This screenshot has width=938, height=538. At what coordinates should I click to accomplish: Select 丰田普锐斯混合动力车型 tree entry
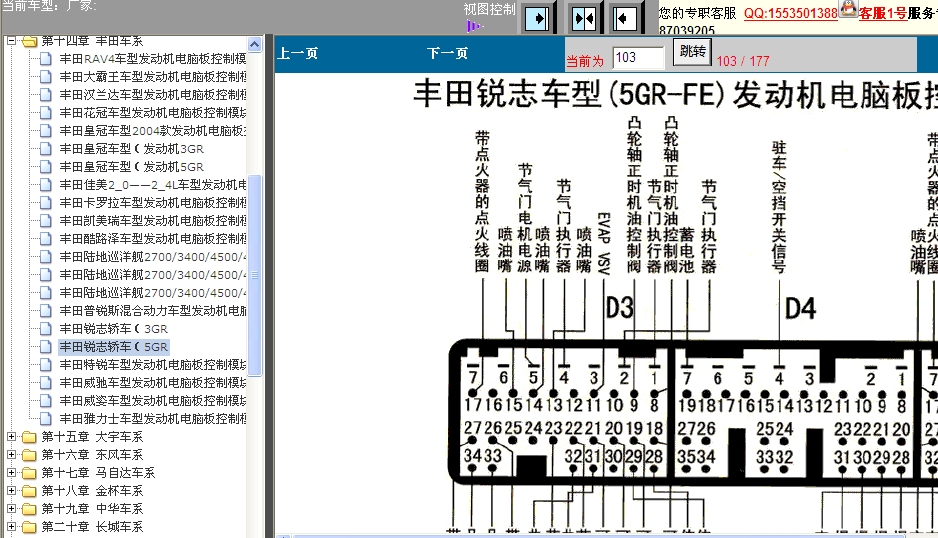point(153,311)
